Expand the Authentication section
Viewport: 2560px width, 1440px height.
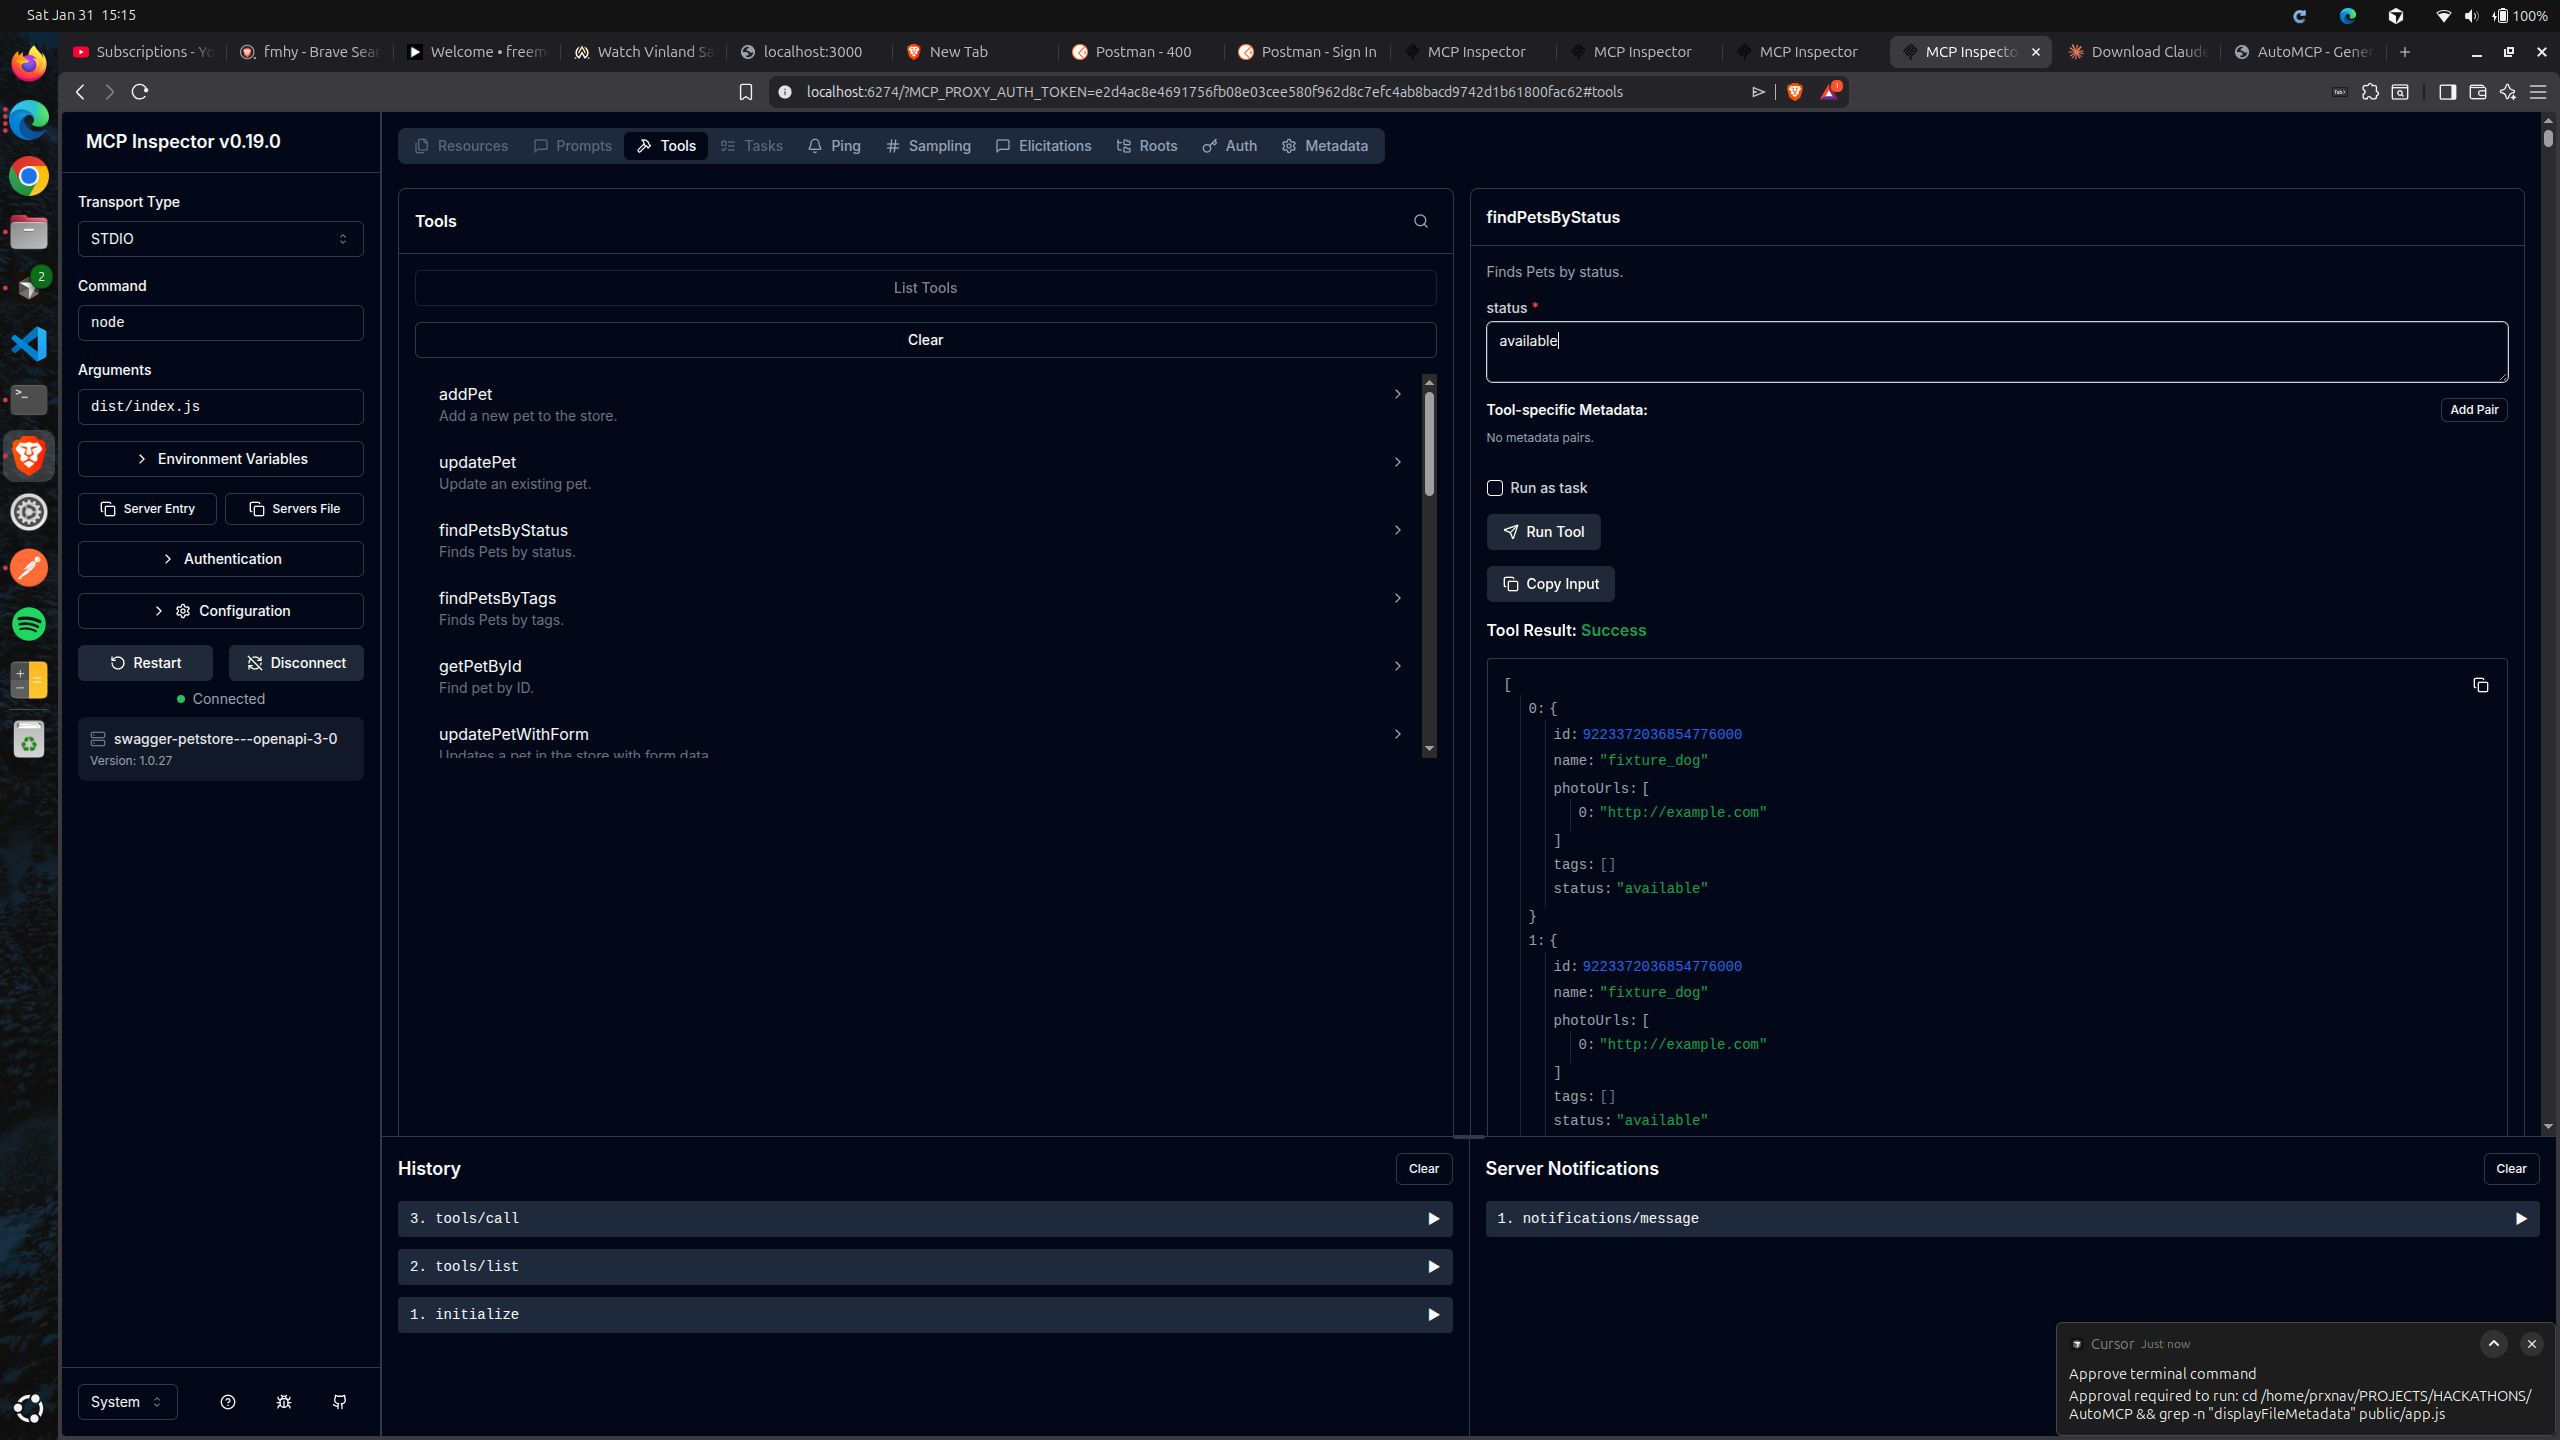pos(220,559)
